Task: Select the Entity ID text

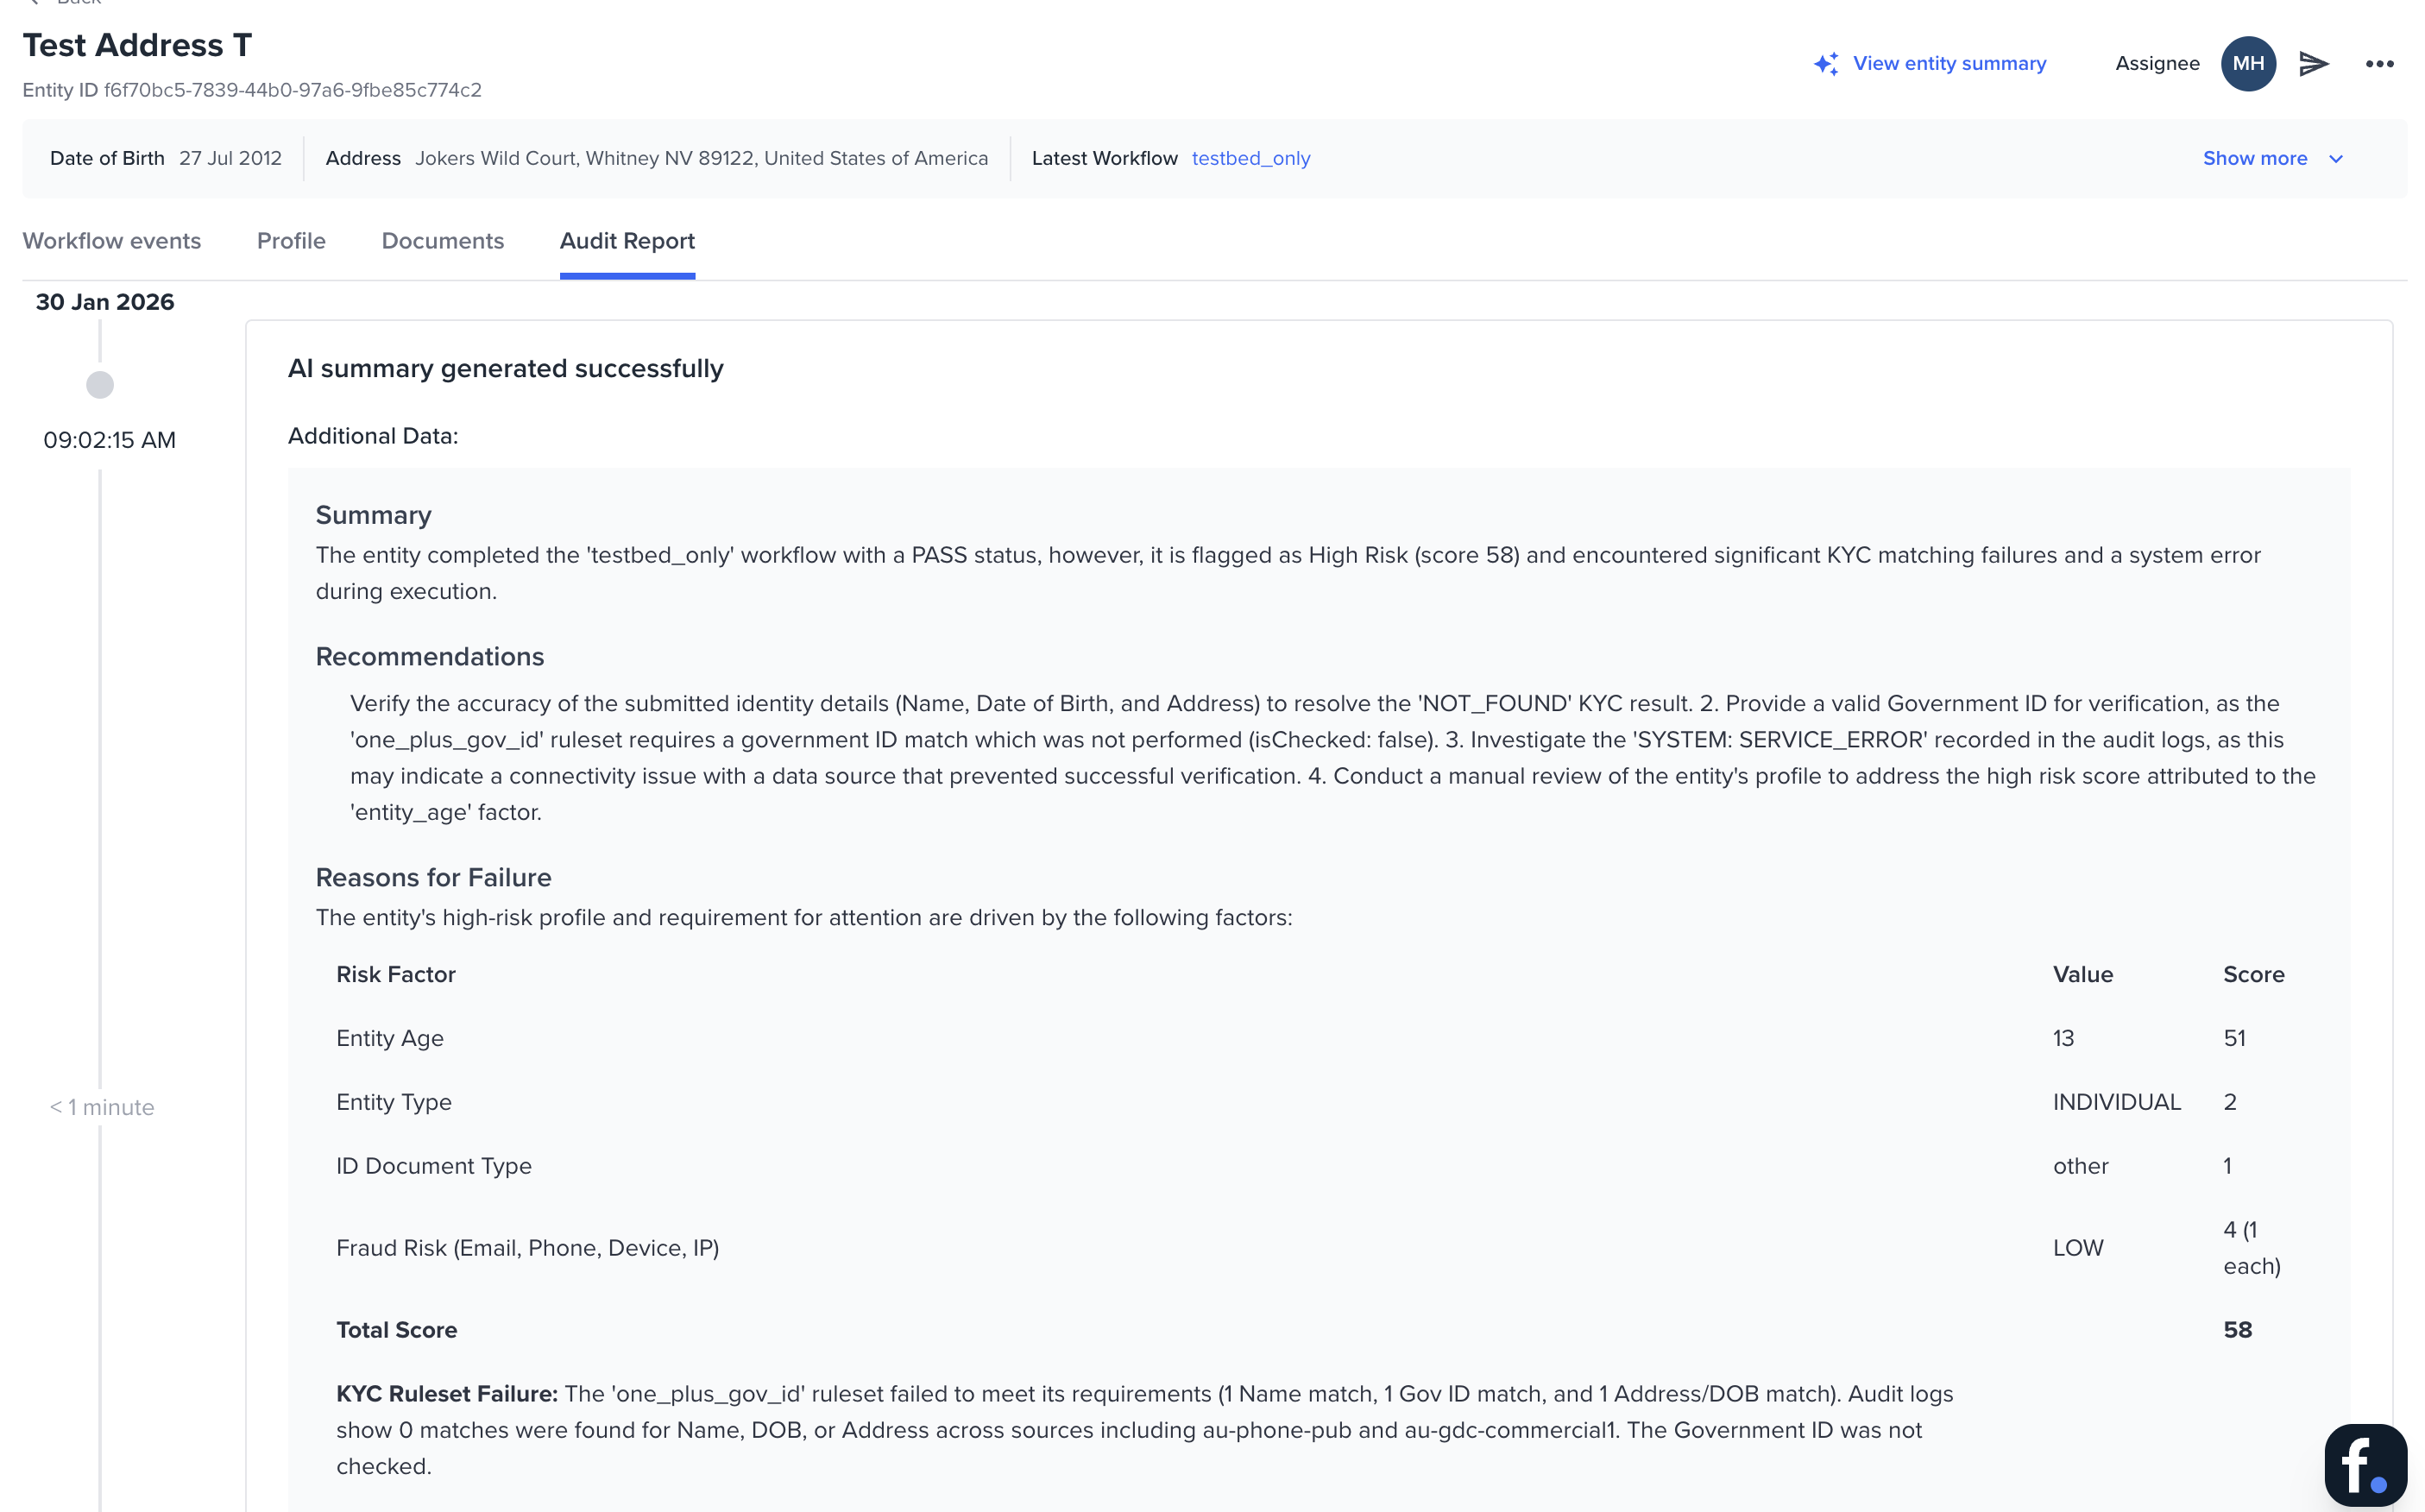Action: pos(252,89)
